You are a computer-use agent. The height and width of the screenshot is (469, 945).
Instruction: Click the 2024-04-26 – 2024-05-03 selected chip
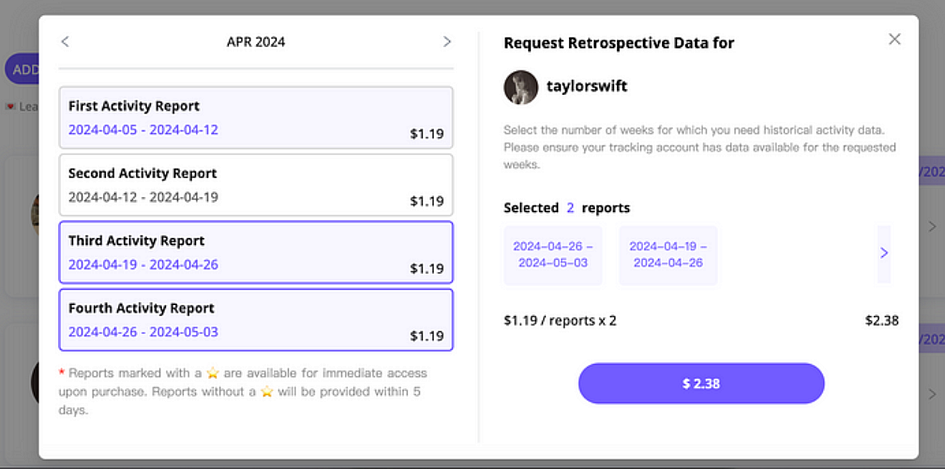pyautogui.click(x=553, y=255)
